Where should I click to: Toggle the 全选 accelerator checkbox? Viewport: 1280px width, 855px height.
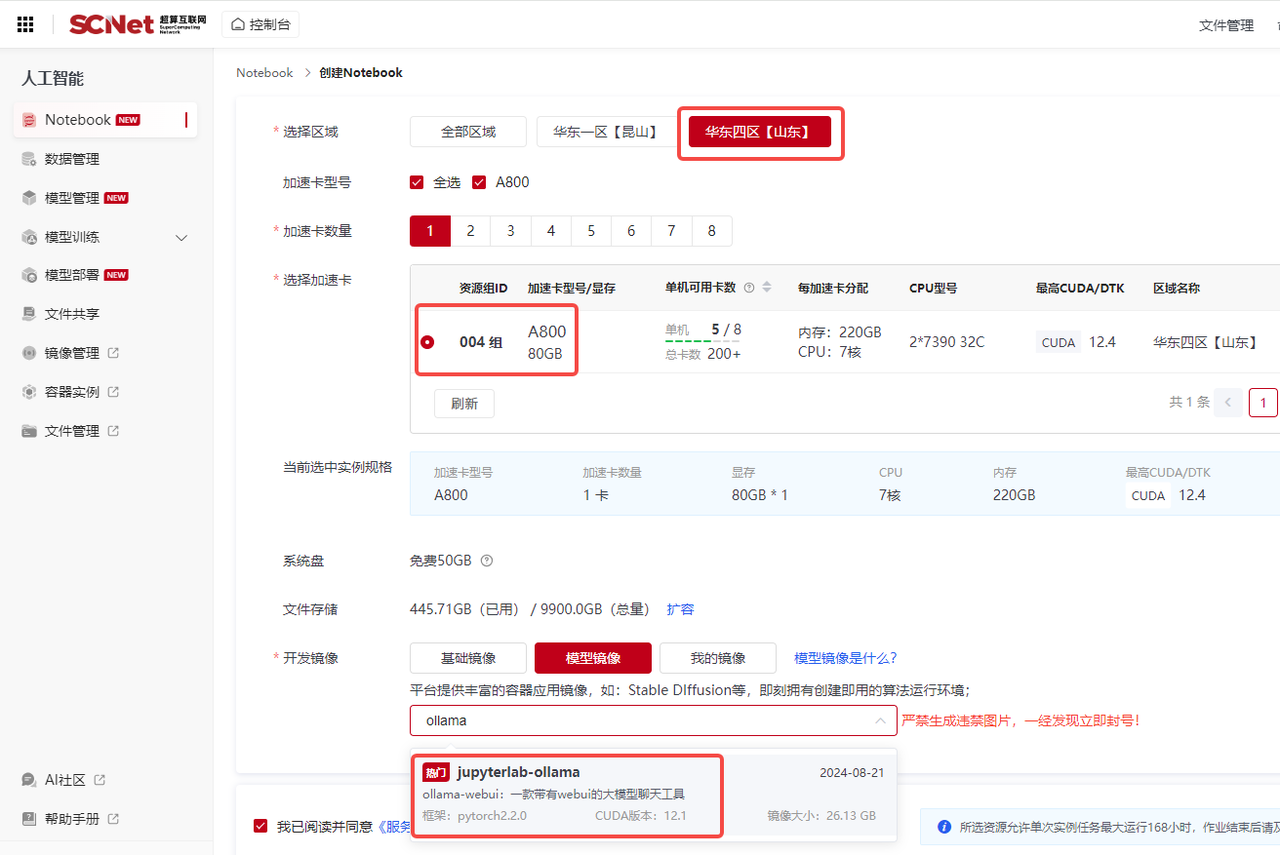(417, 182)
